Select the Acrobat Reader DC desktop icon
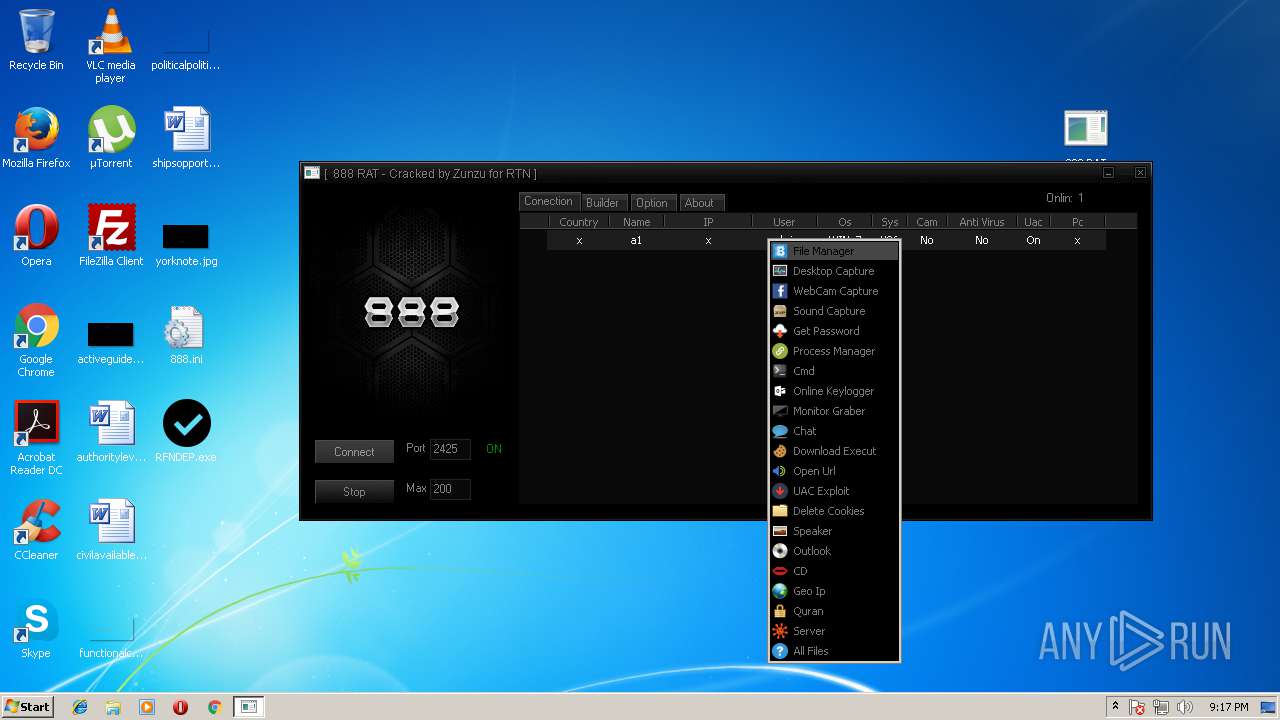Viewport: 1280px width, 720px height. pyautogui.click(x=36, y=438)
